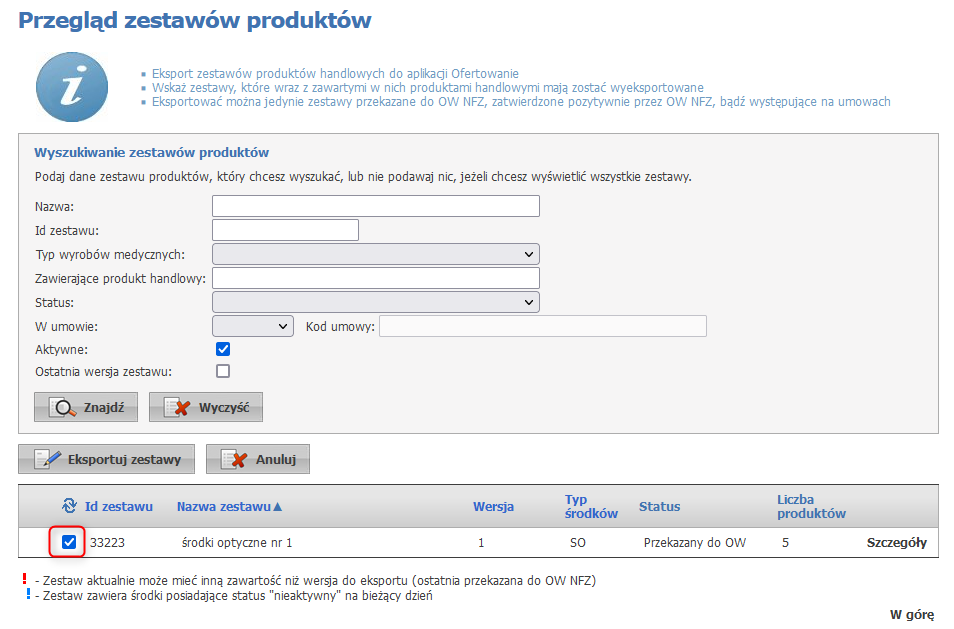Expand the Status dropdown
Image resolution: width=954 pixels, height=629 pixels.
click(x=375, y=302)
